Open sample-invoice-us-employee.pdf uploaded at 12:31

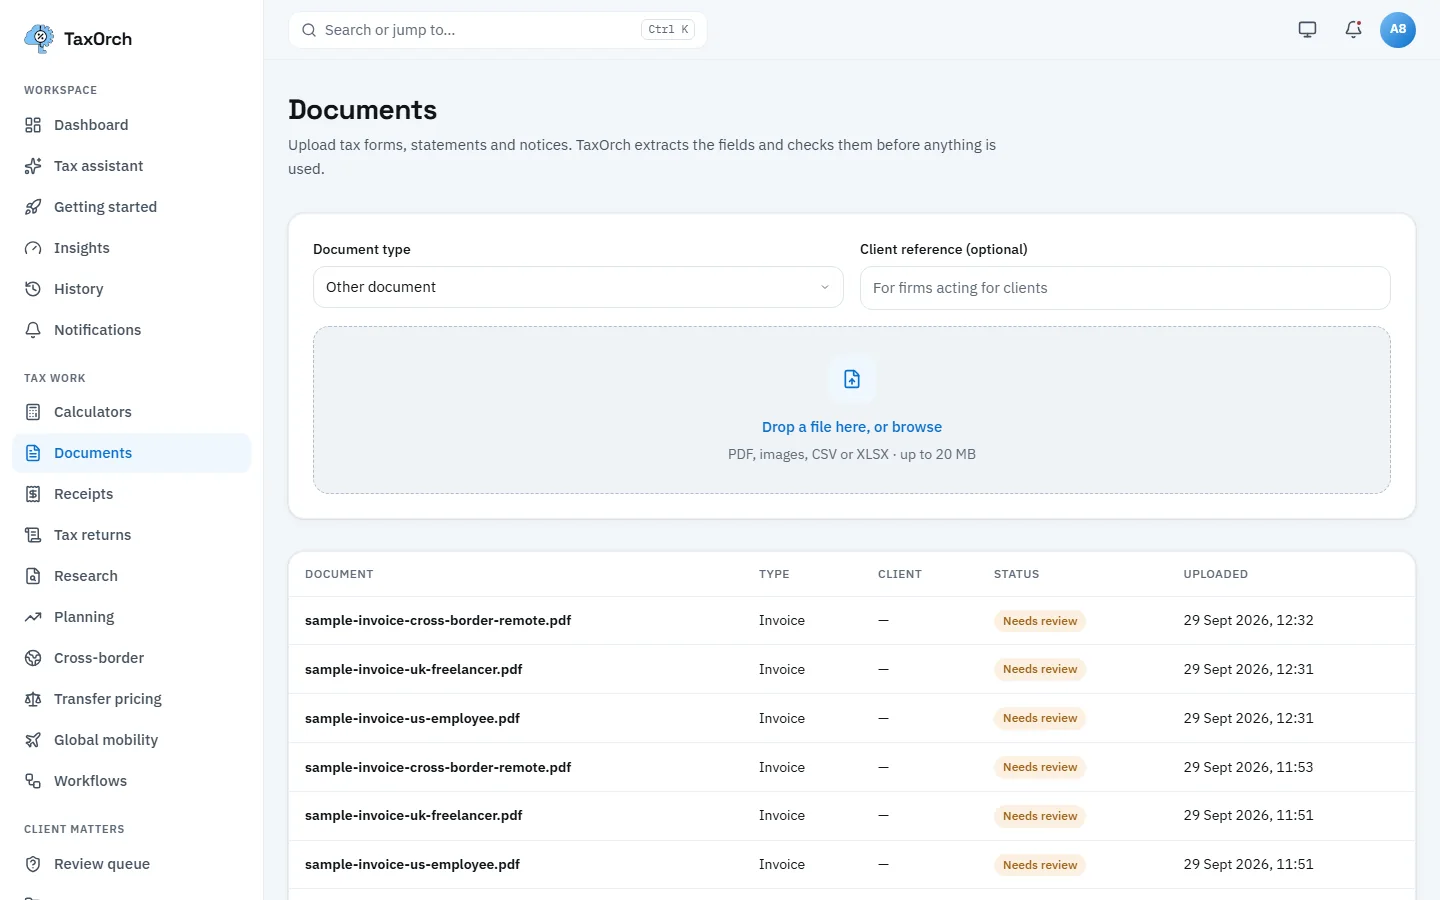pyautogui.click(x=412, y=719)
